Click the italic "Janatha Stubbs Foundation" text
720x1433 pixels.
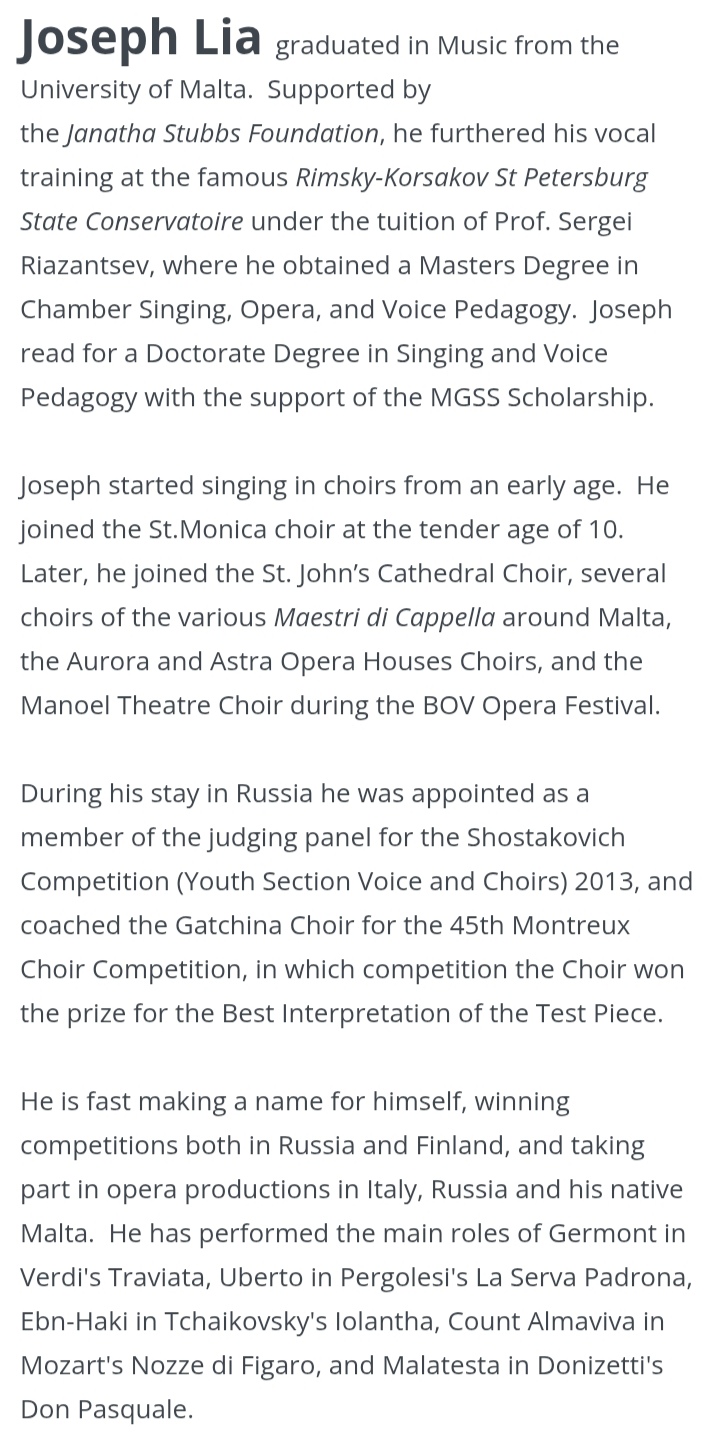(x=223, y=133)
